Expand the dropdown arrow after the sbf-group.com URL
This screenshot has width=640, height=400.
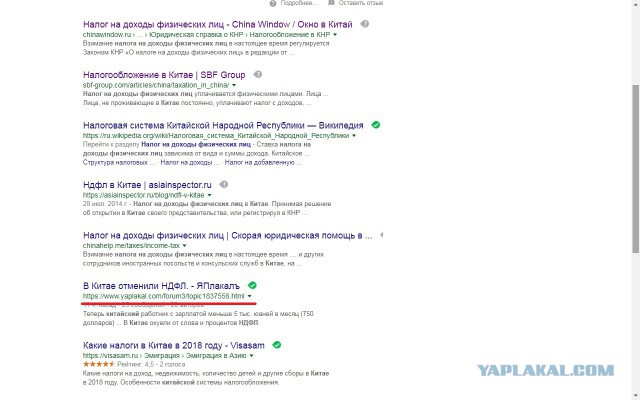click(x=234, y=85)
